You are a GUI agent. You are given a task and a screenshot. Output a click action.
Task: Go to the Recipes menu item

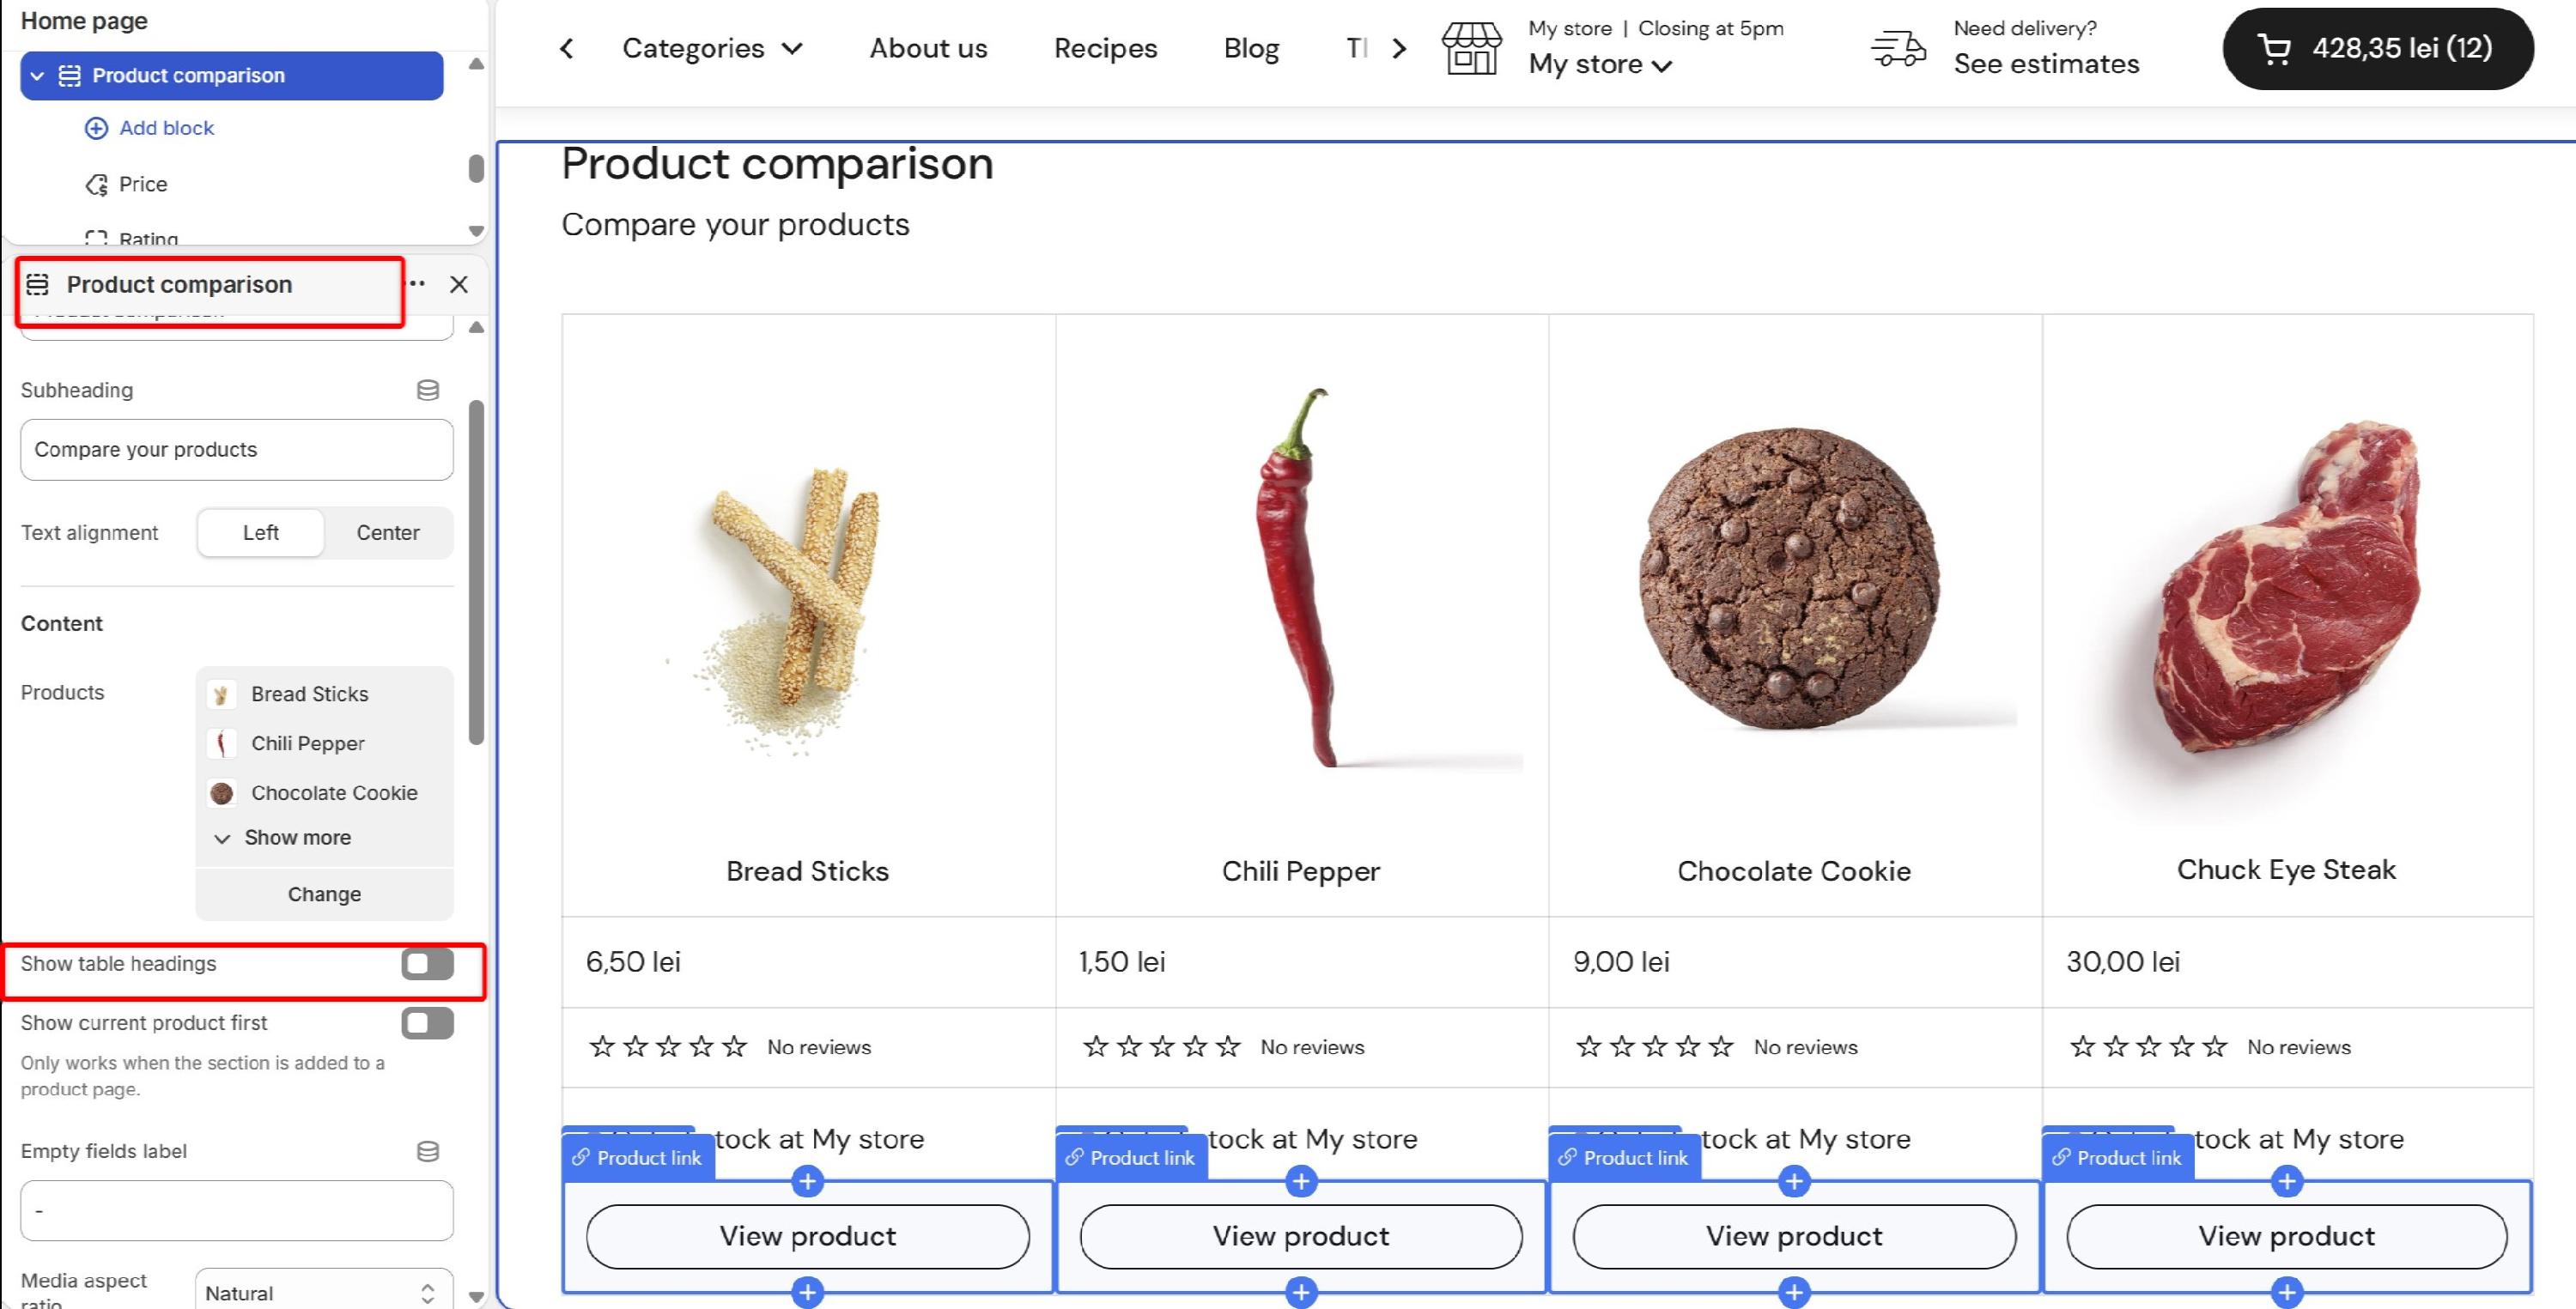(1105, 48)
